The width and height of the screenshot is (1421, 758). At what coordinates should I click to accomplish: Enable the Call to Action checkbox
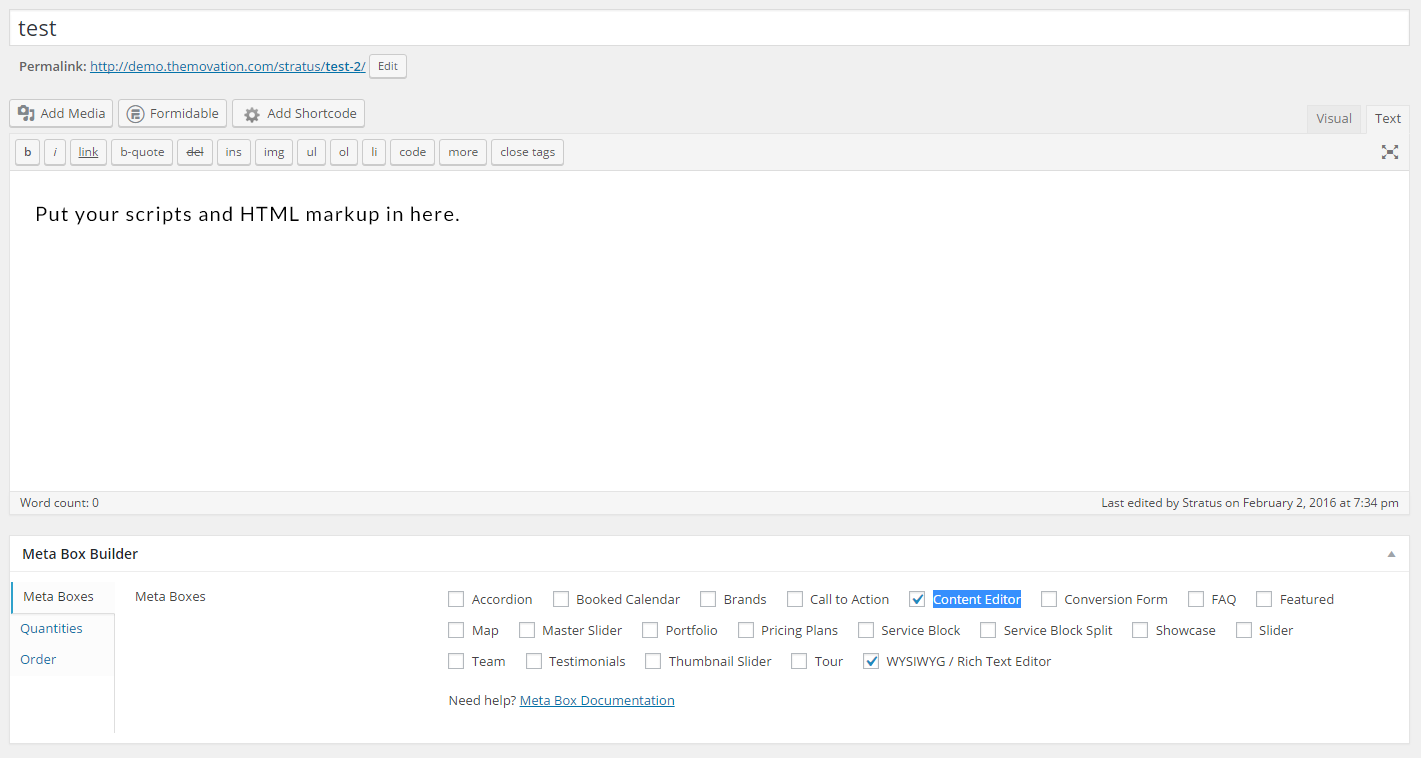795,599
